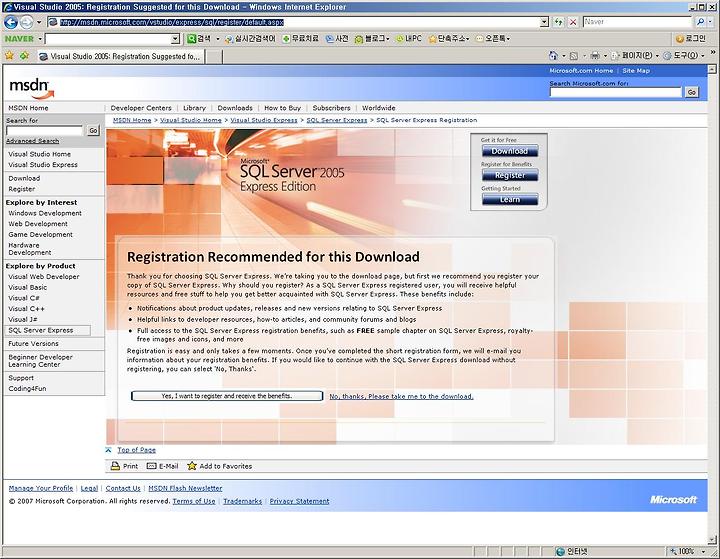Screen dimensions: 720x559
Task: Open a new blank tab
Action: [214, 56]
